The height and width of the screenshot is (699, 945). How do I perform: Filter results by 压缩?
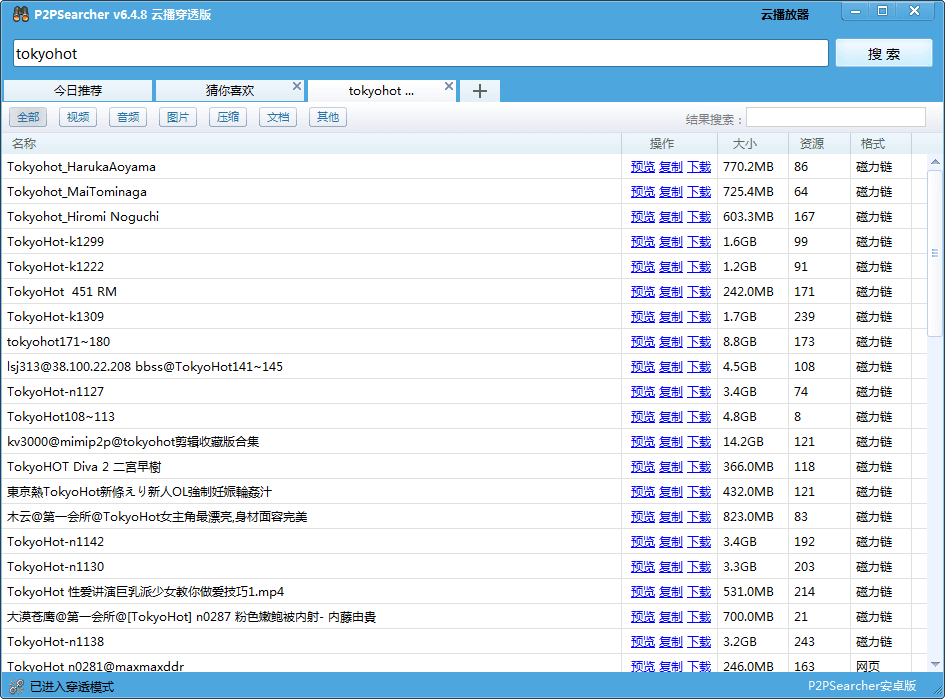coord(228,117)
